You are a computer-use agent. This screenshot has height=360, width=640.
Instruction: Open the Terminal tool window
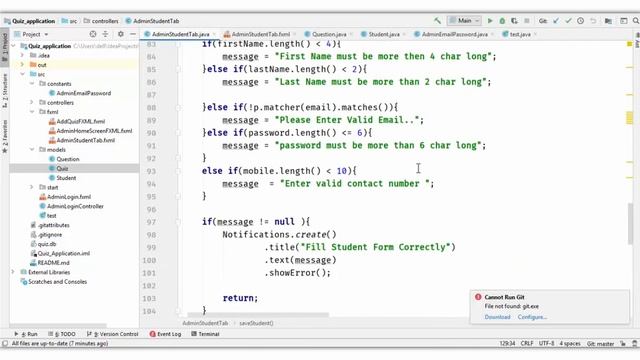205,334
